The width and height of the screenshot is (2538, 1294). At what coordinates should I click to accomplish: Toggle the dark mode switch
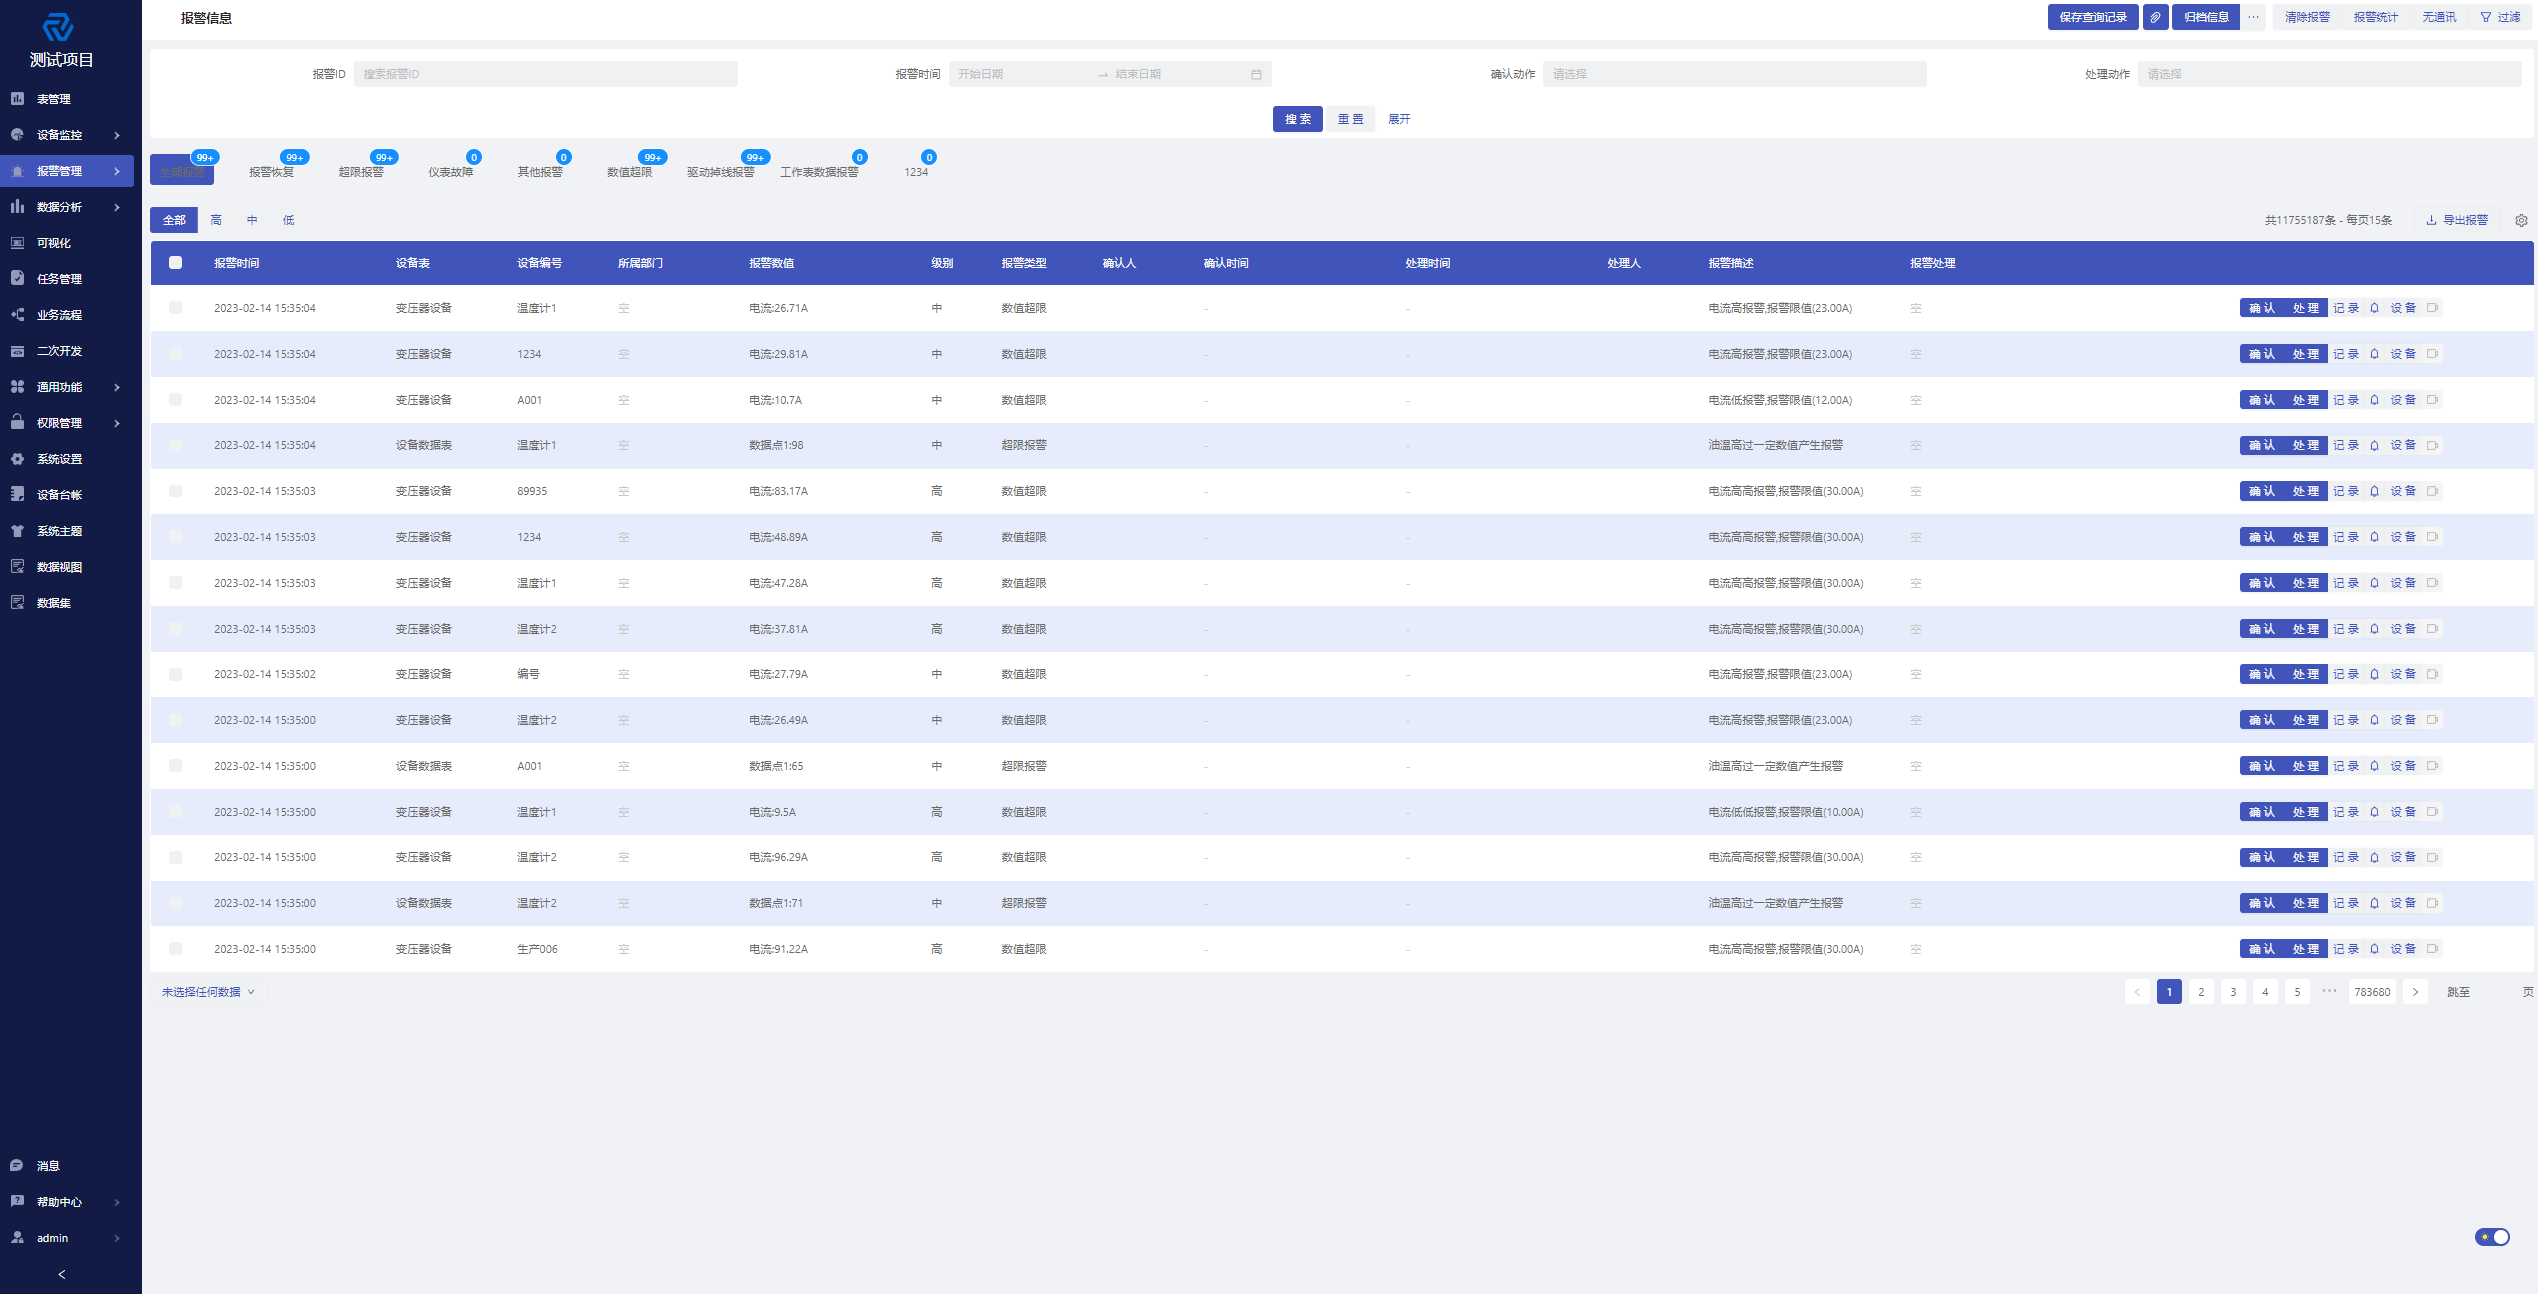click(x=2492, y=1237)
